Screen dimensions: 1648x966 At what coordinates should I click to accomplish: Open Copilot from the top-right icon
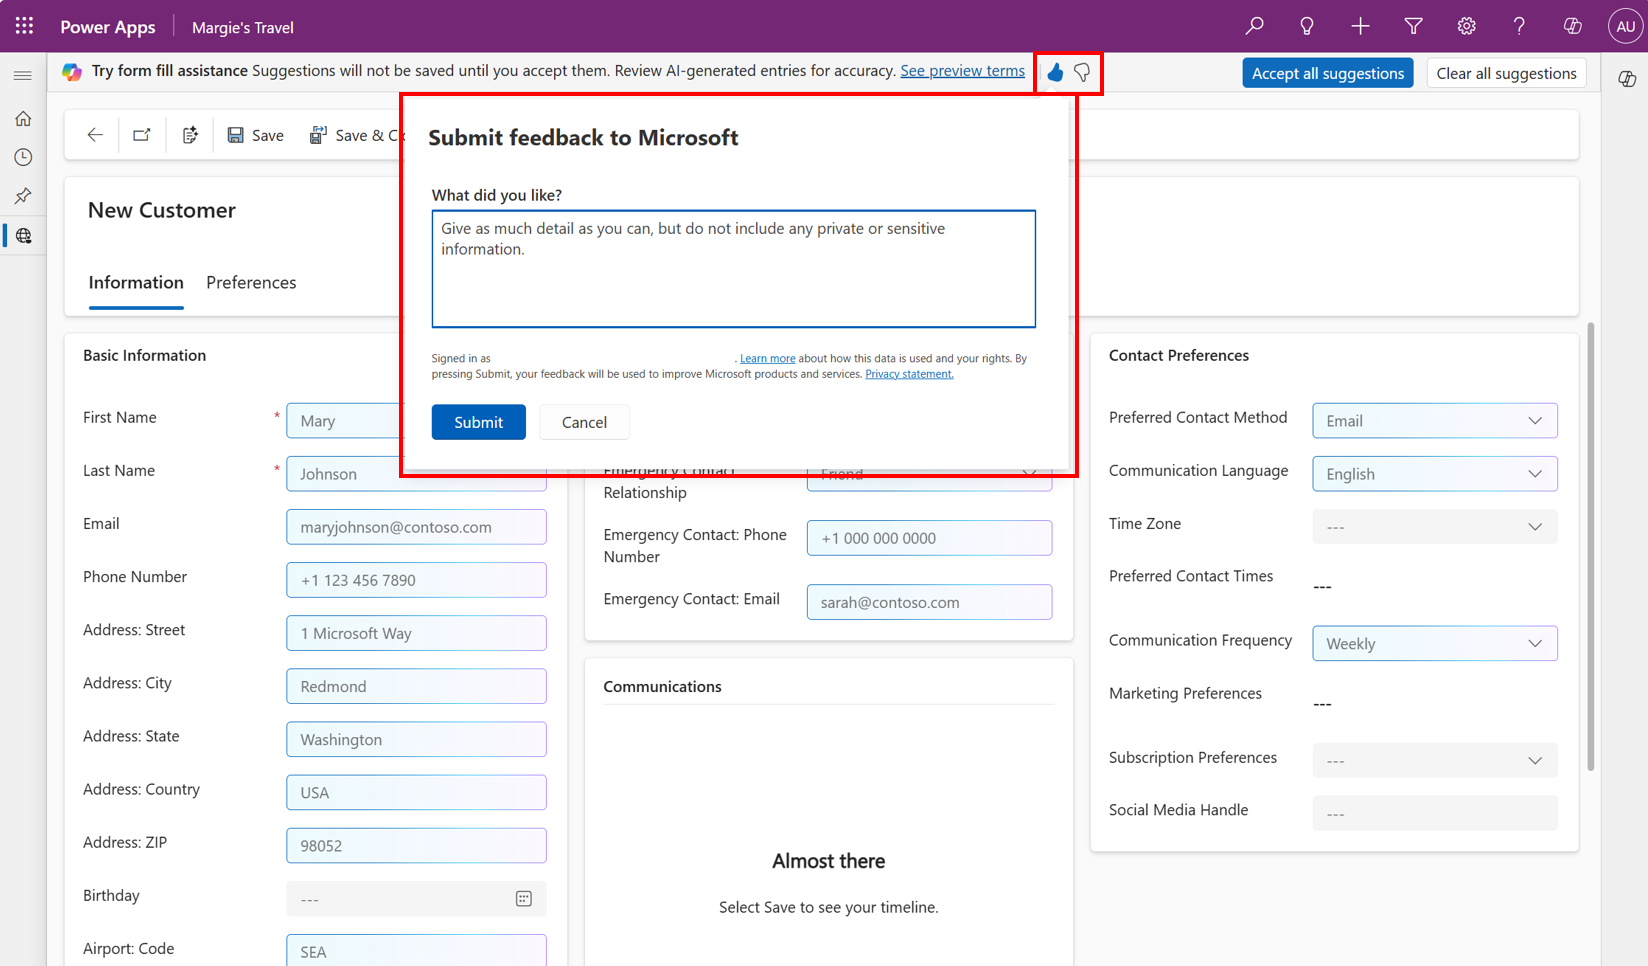click(1571, 26)
